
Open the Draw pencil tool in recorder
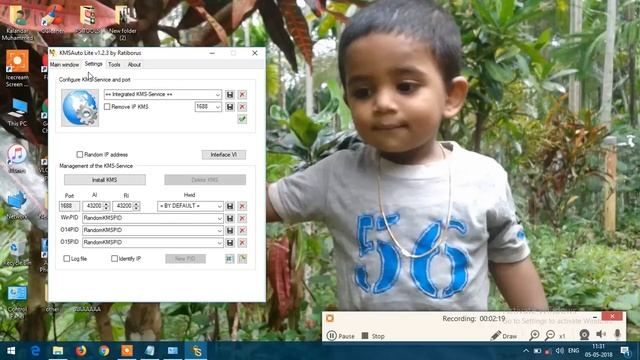coord(504,336)
